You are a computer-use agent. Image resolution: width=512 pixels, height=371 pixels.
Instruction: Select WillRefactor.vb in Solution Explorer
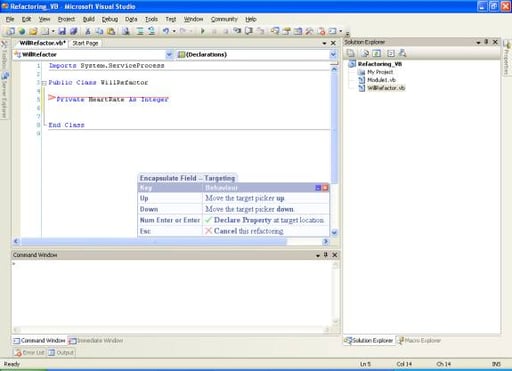click(386, 88)
